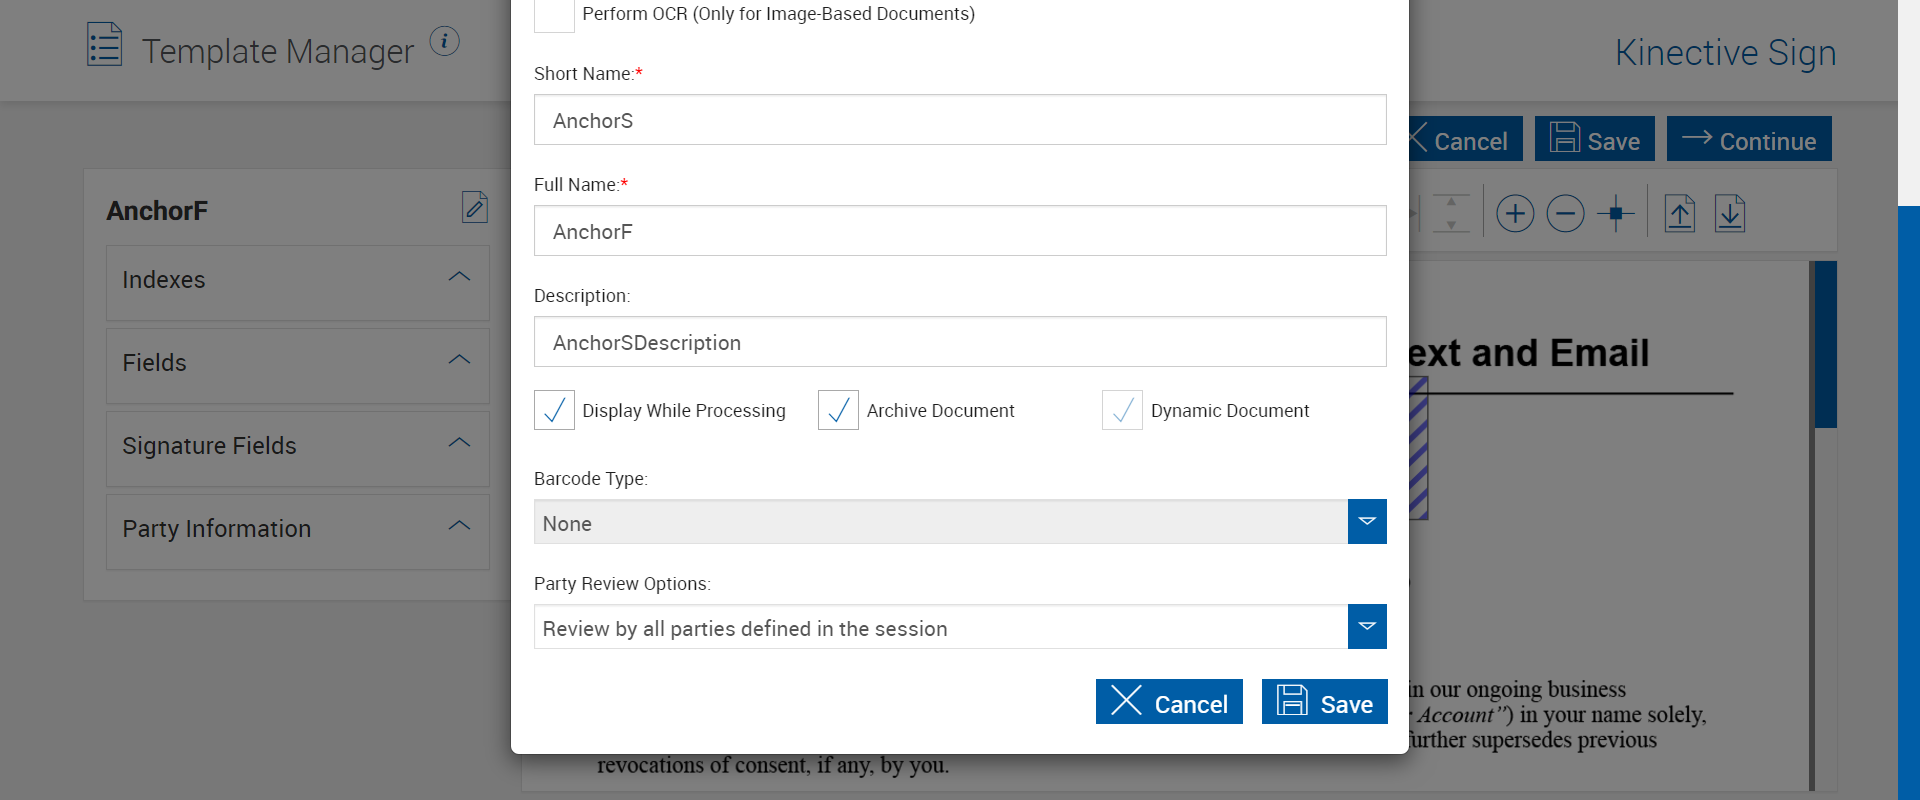Toggle the Dynamic Document checkbox
The height and width of the screenshot is (800, 1920).
1122,410
